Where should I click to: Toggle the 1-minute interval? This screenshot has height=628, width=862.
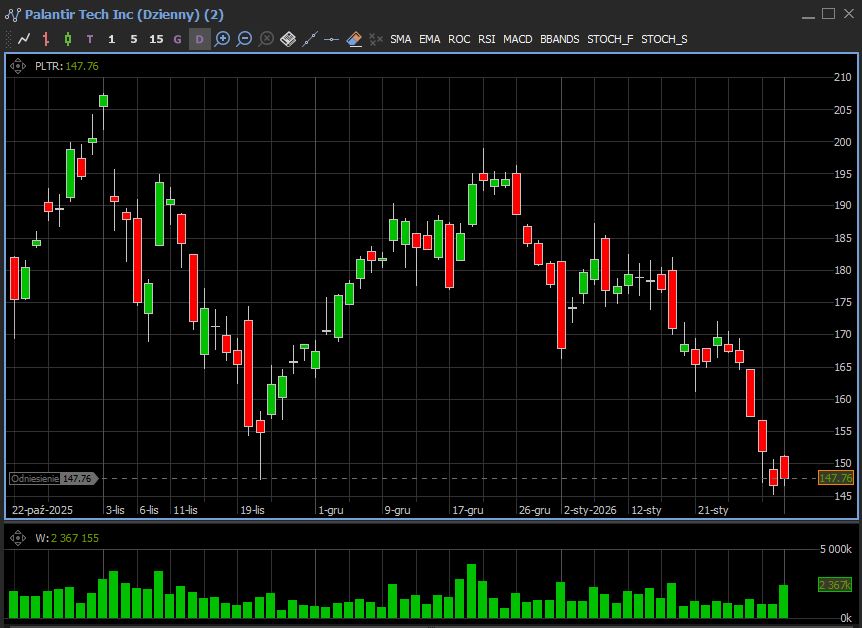click(112, 39)
